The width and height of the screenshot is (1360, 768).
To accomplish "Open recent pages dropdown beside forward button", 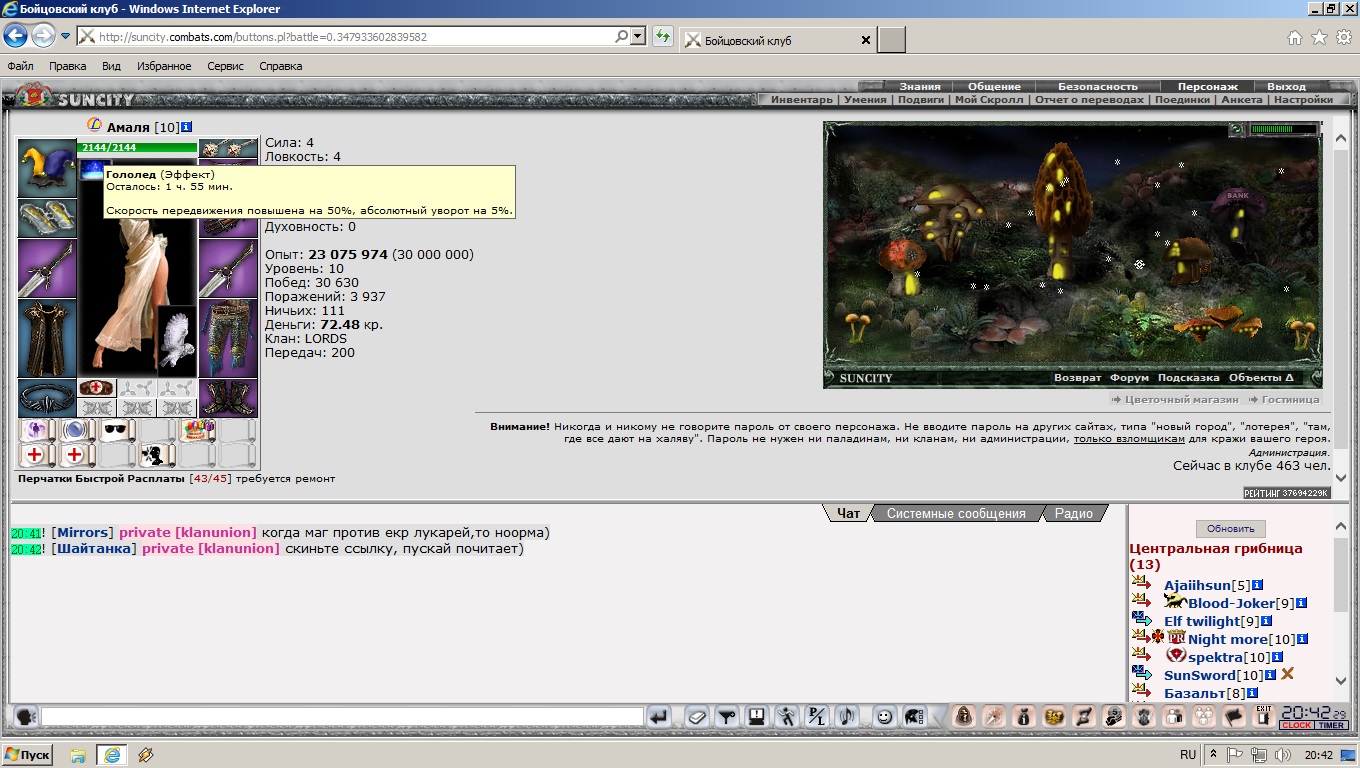I will pos(66,37).
